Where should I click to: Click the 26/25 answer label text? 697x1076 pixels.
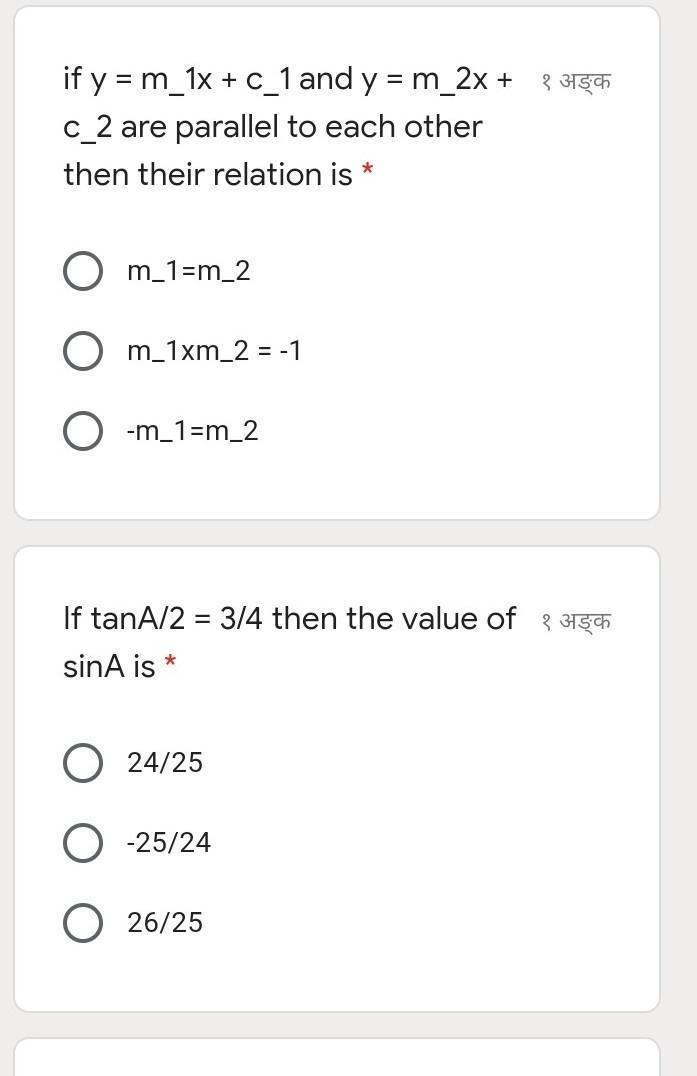point(165,923)
